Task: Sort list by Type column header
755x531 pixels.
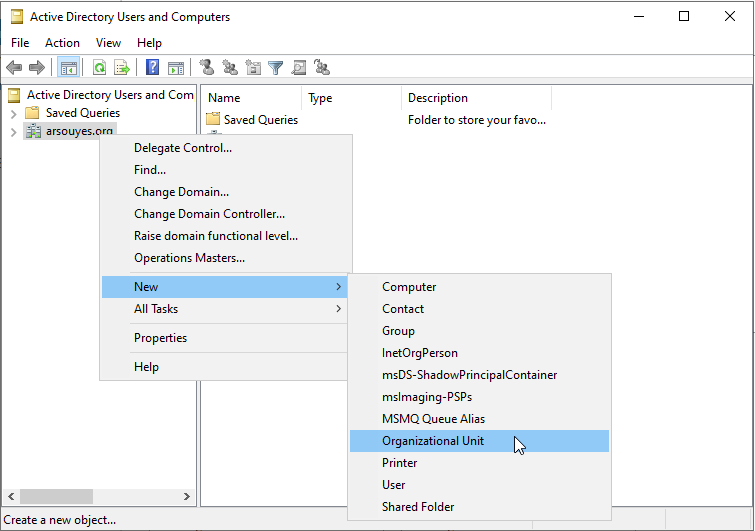Action: [x=351, y=98]
